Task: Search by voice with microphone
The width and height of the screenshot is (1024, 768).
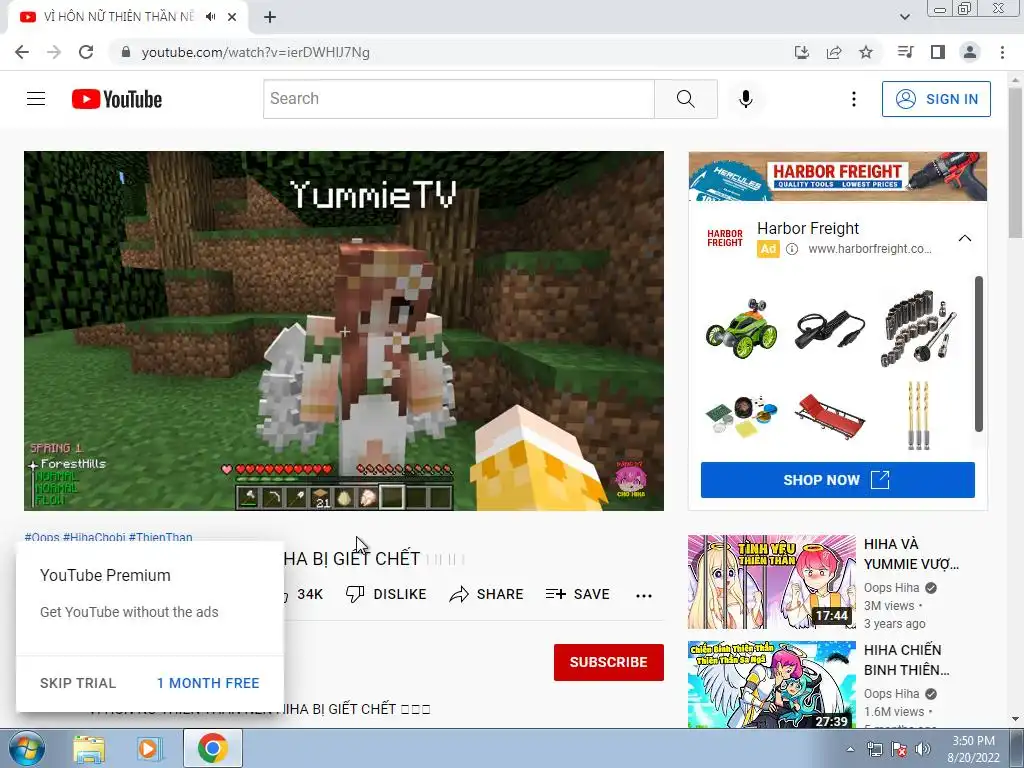Action: point(746,99)
